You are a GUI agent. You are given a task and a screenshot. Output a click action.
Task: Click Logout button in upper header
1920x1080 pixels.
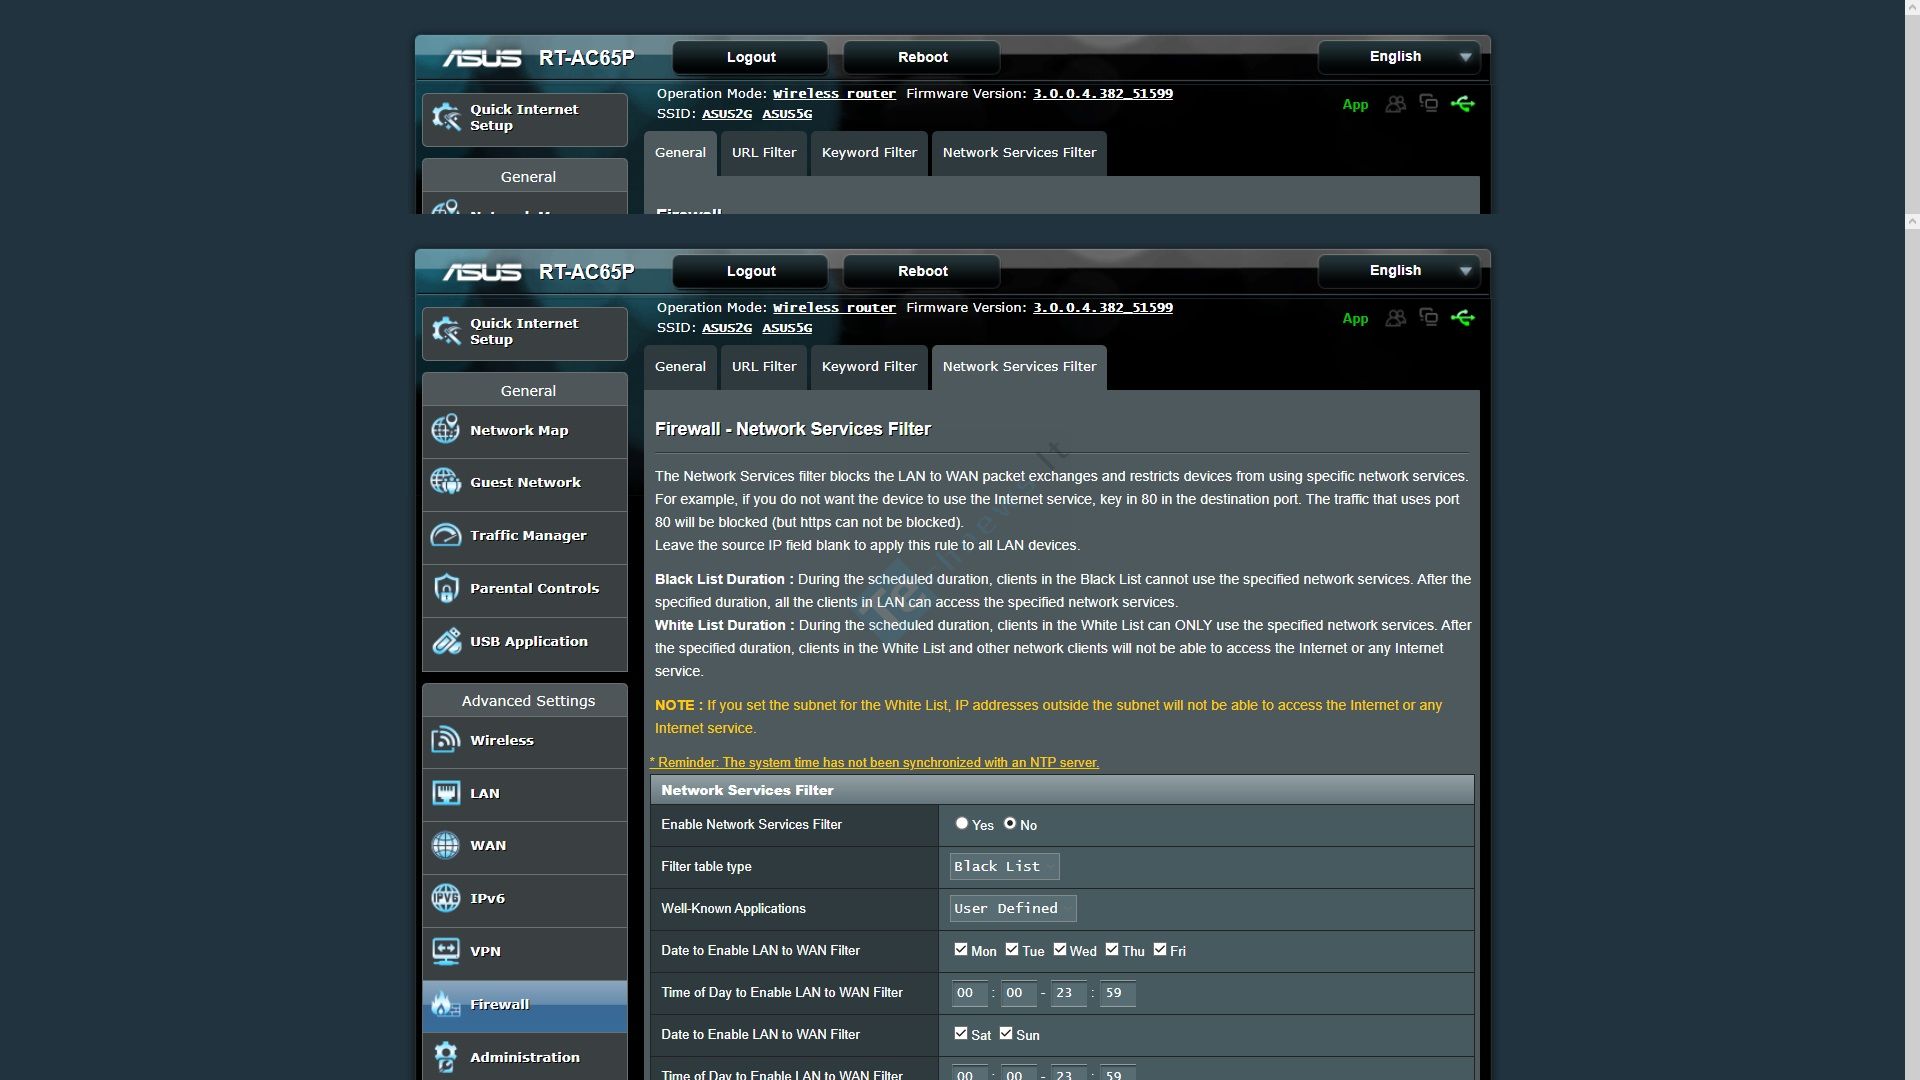750,57
